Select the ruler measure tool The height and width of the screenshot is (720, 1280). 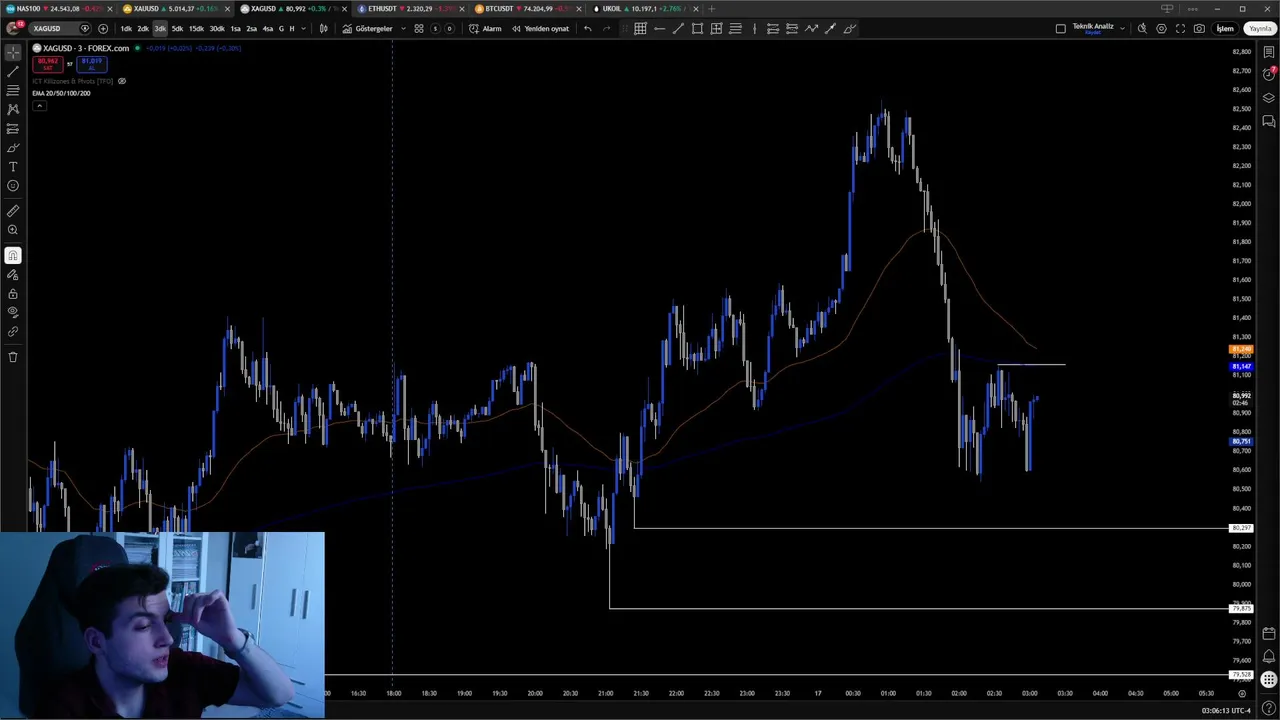pos(13,211)
